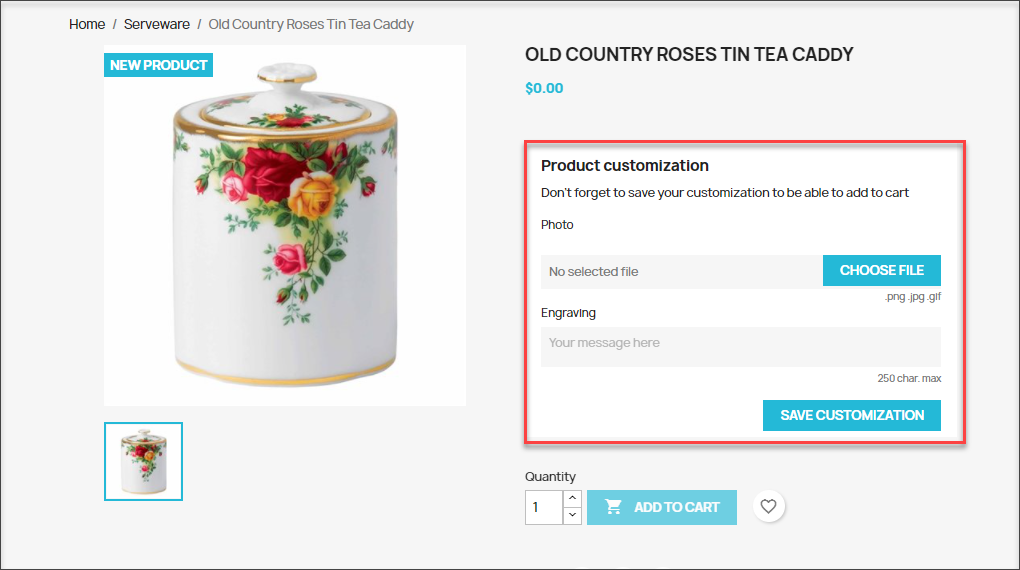Open the Home breadcrumb link

coord(87,24)
